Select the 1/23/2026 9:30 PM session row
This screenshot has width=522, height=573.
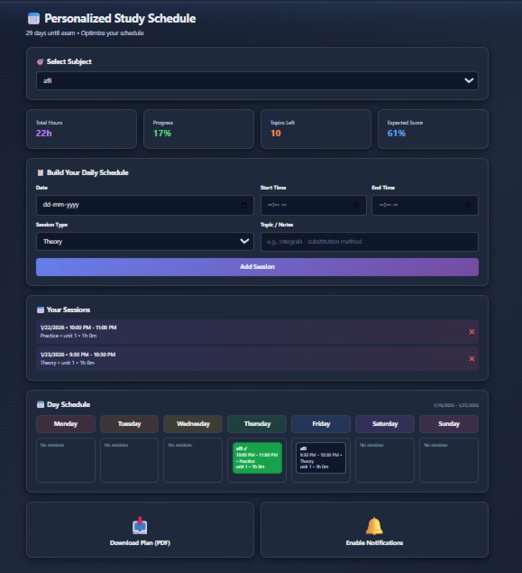(257, 358)
